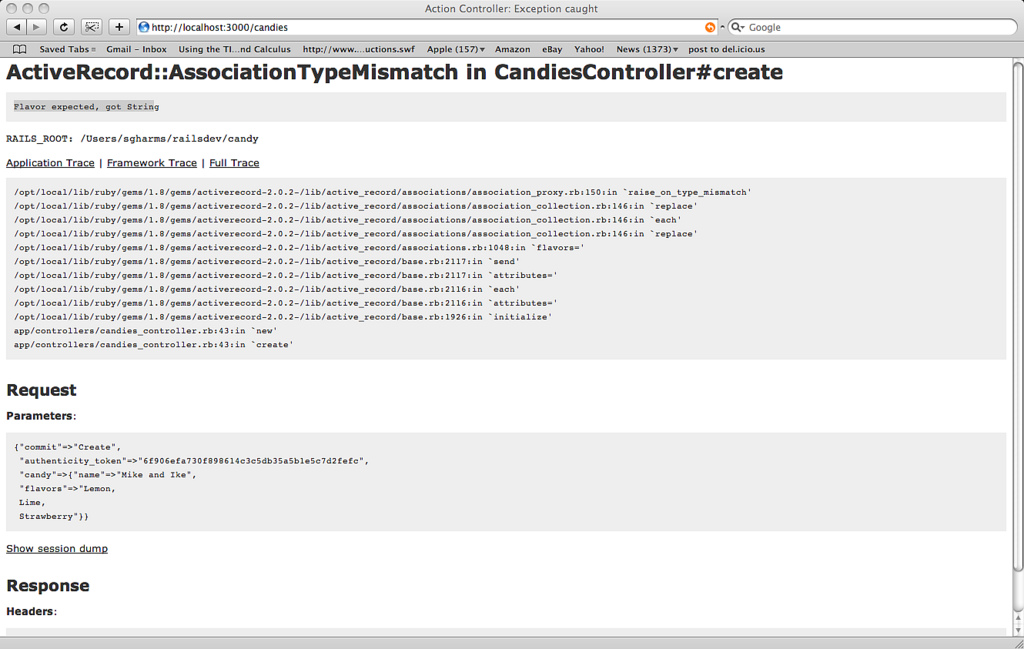This screenshot has width=1024, height=649.
Task: Show the Application Trace
Action: (50, 163)
